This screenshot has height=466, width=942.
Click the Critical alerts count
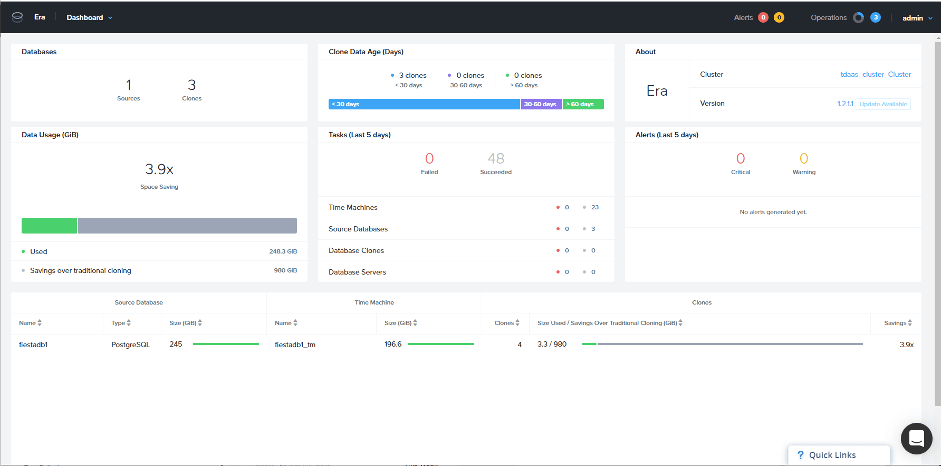coord(741,159)
